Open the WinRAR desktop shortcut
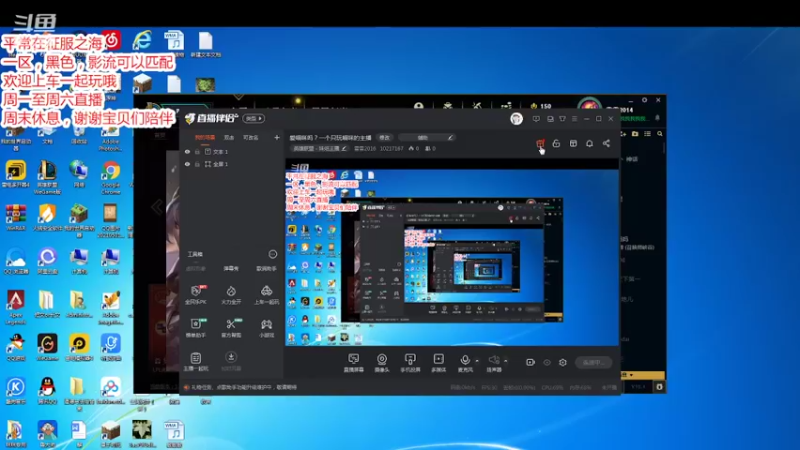The width and height of the screenshot is (800, 450). click(16, 217)
